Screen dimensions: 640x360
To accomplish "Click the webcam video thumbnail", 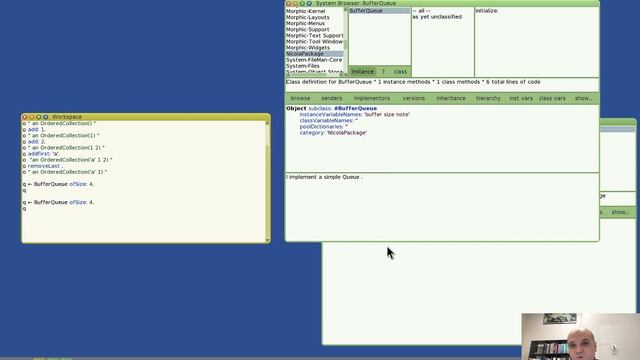I will (580, 336).
